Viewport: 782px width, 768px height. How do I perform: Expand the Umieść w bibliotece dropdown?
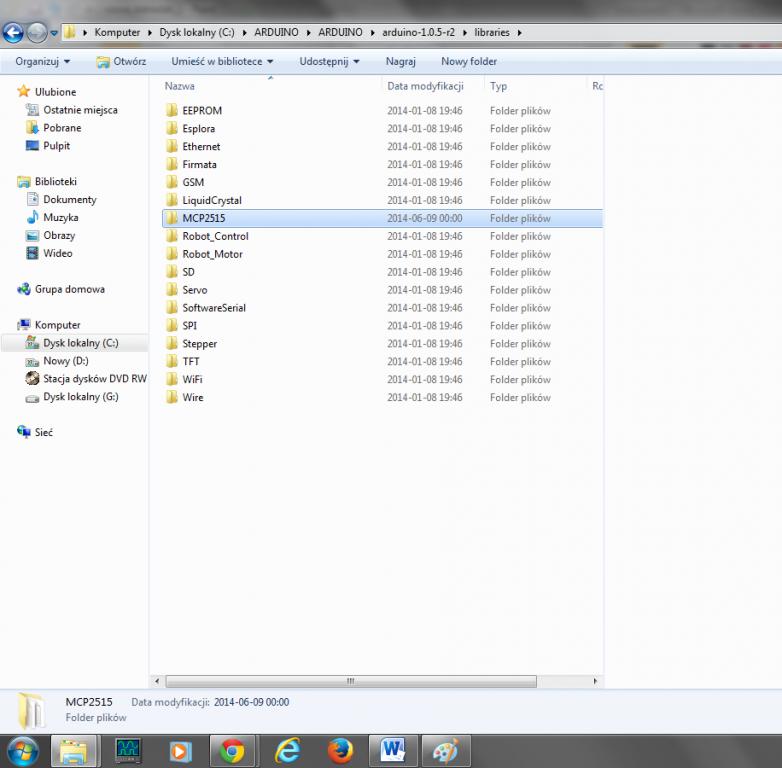point(222,61)
